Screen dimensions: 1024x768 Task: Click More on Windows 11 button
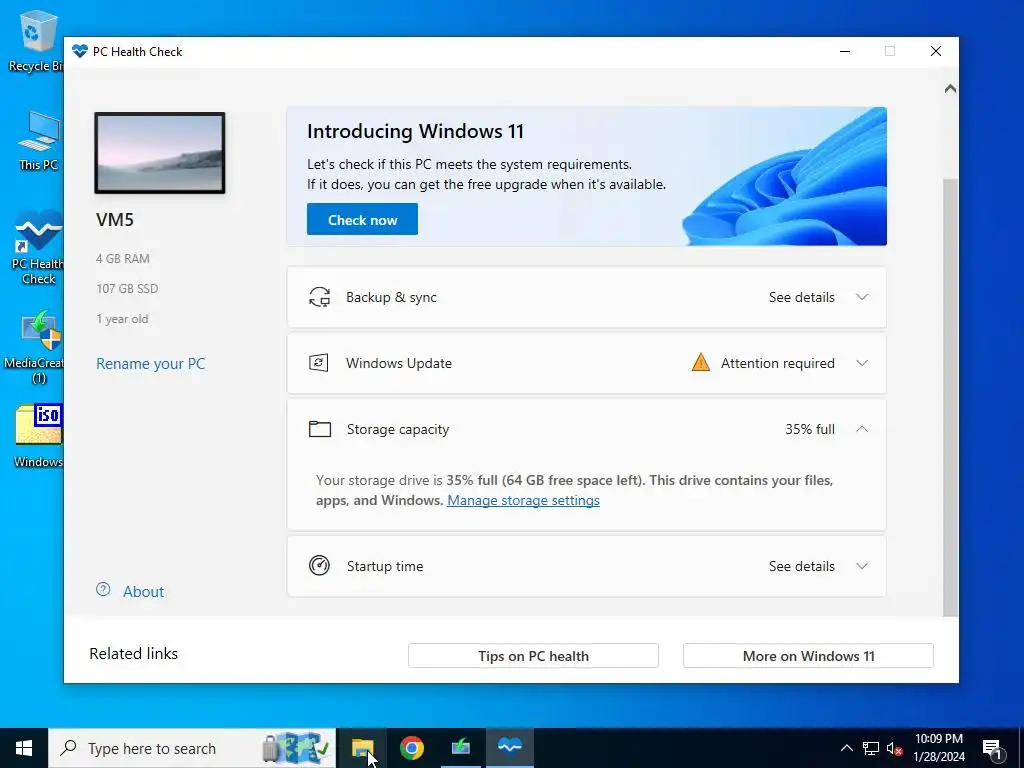[808, 656]
